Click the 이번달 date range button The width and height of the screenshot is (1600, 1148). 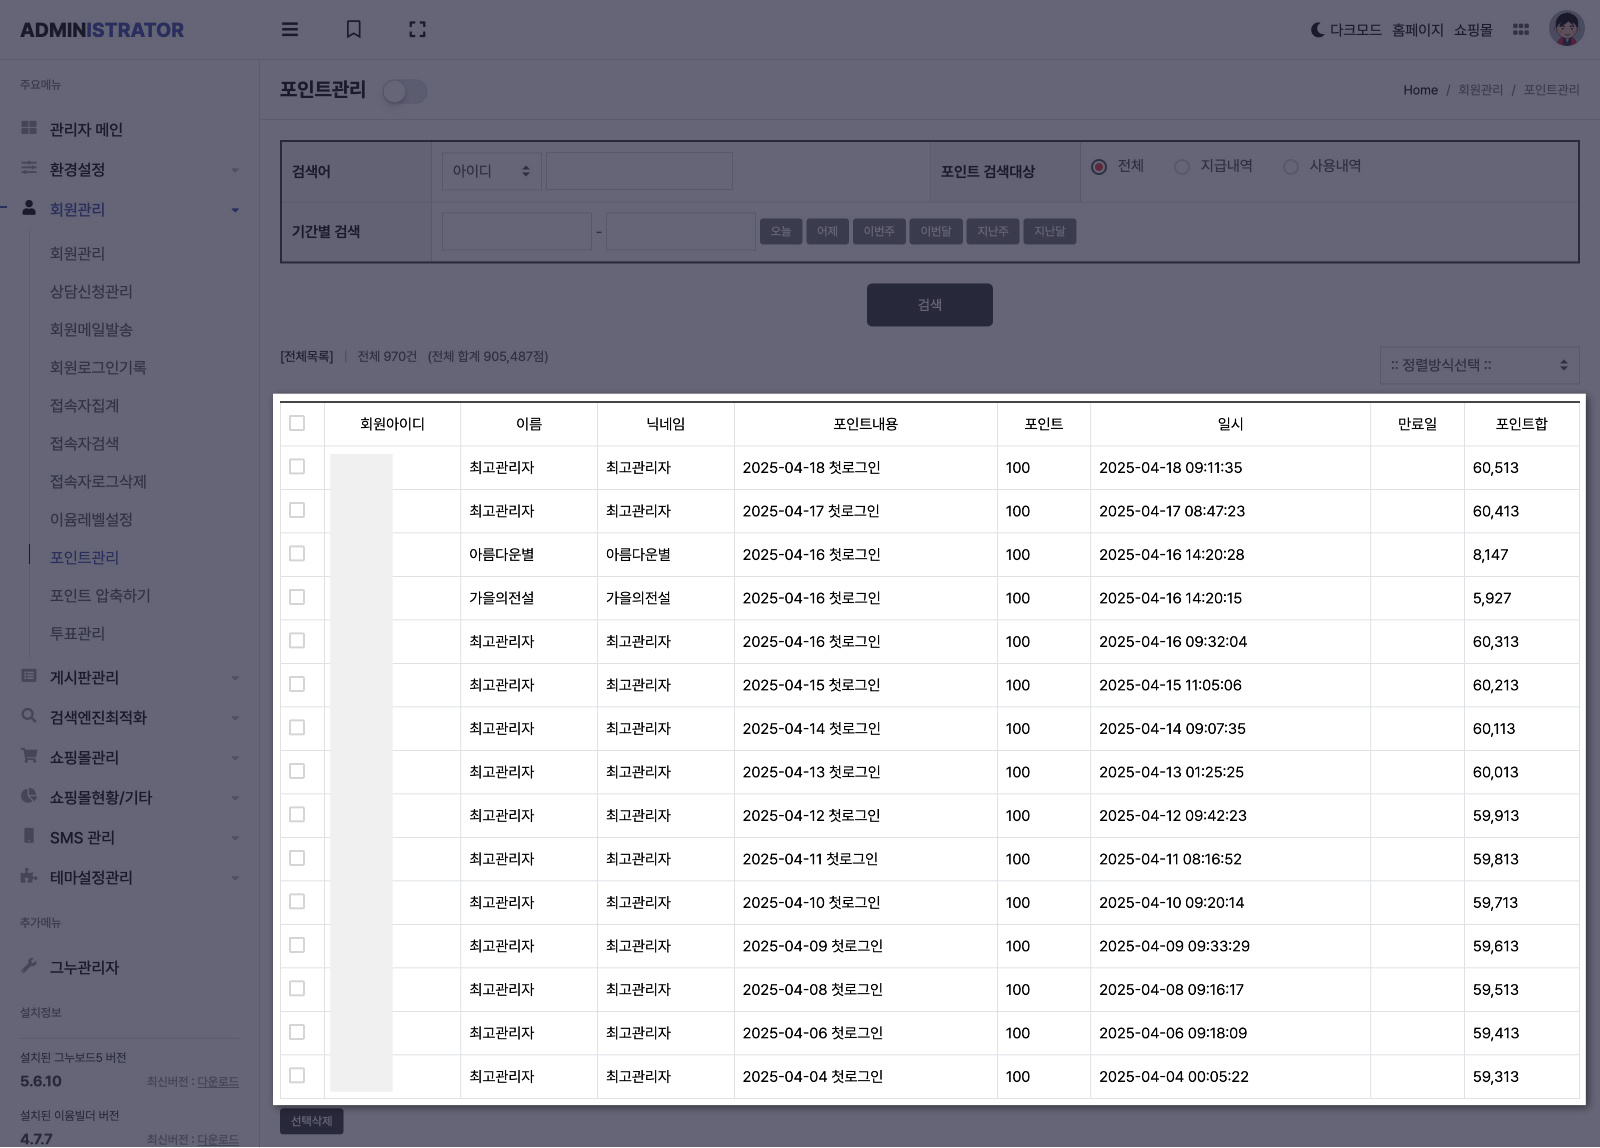pyautogui.click(x=936, y=232)
